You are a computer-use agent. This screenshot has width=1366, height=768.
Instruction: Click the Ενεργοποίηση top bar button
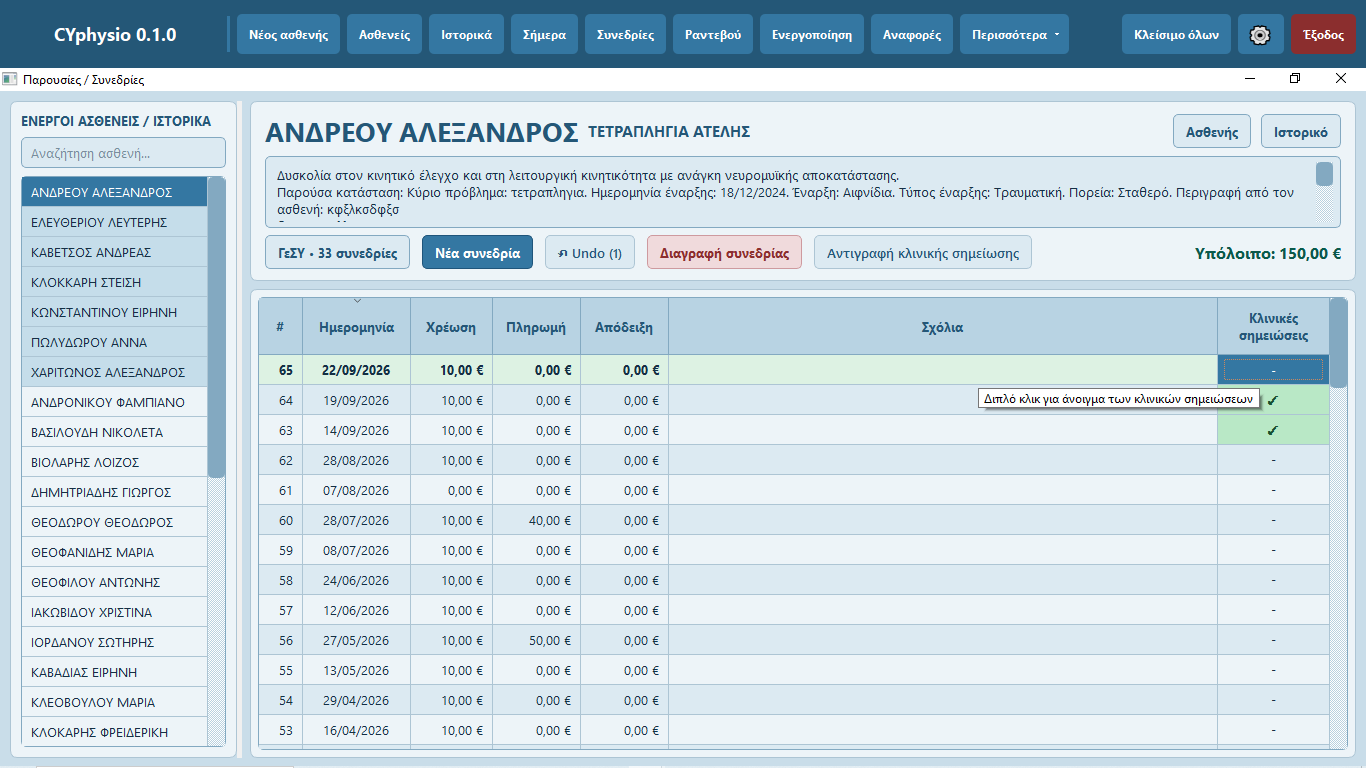[x=812, y=34]
